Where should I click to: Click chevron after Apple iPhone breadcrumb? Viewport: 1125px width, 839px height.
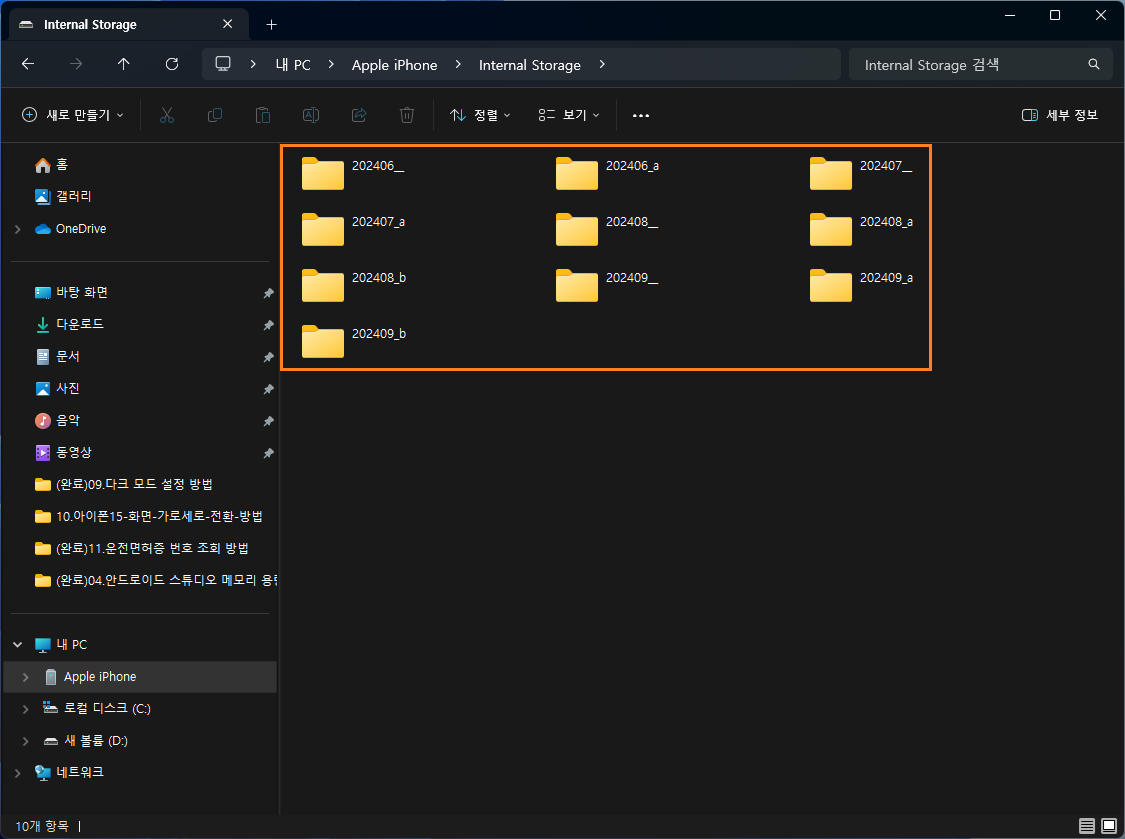(x=458, y=65)
